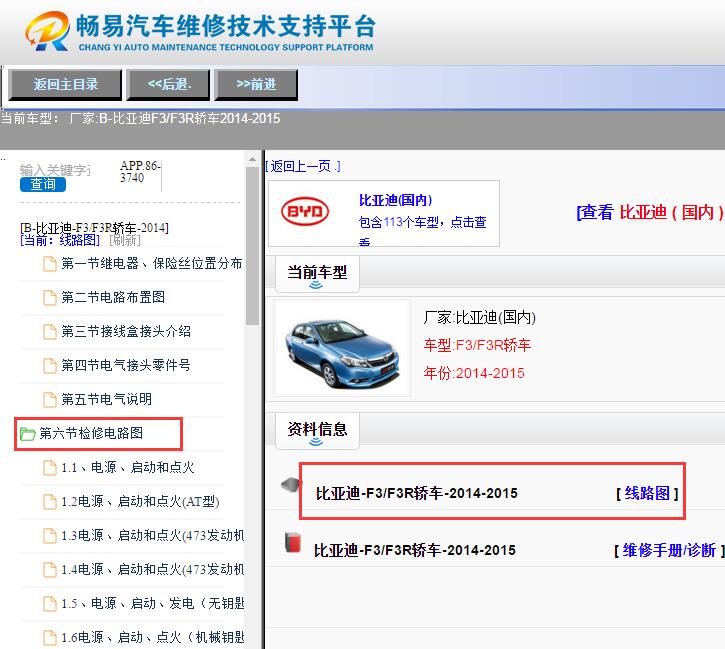725x649 pixels.
Task: Open 第三节接线盒接头介绍 tree item
Action: click(126, 331)
